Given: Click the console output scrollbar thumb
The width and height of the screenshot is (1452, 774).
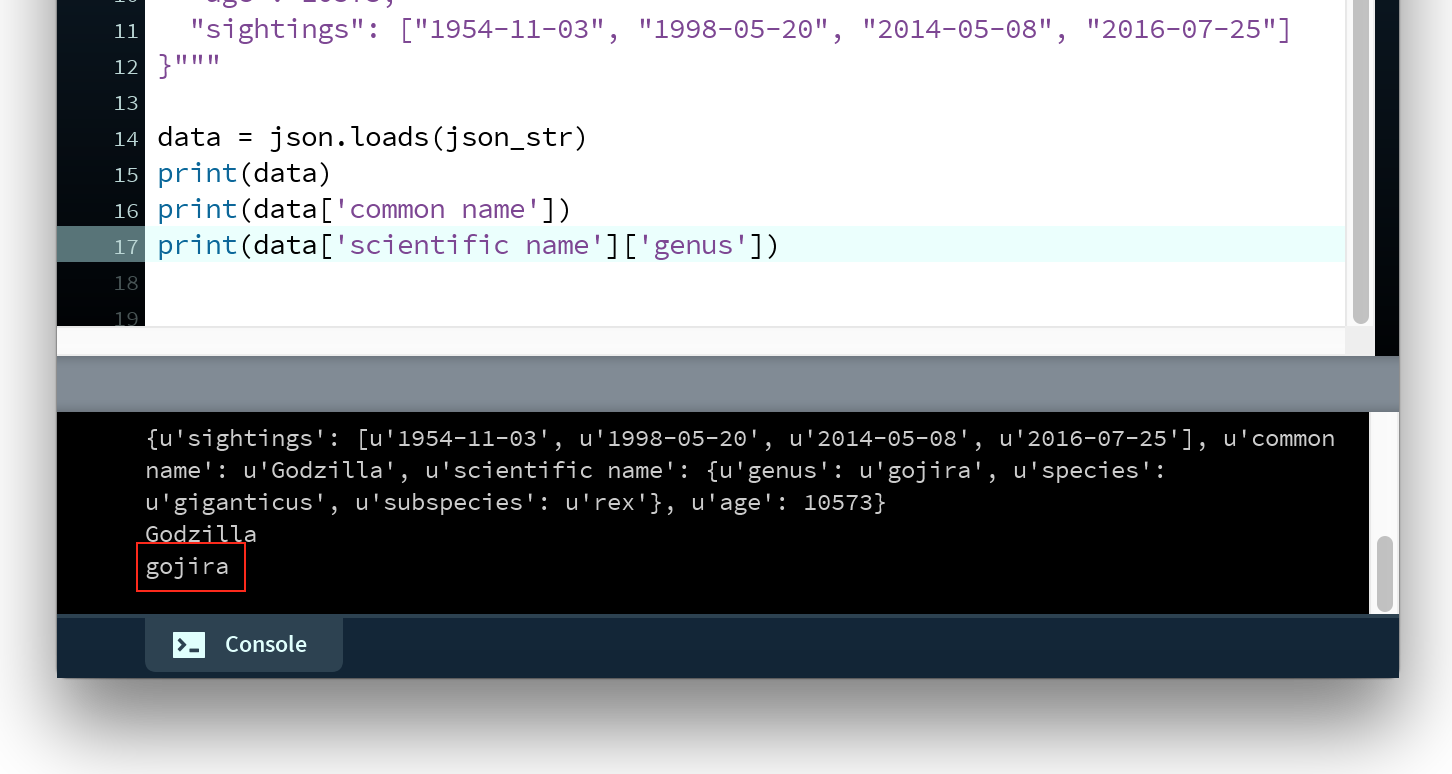Looking at the screenshot, I should [x=1384, y=574].
